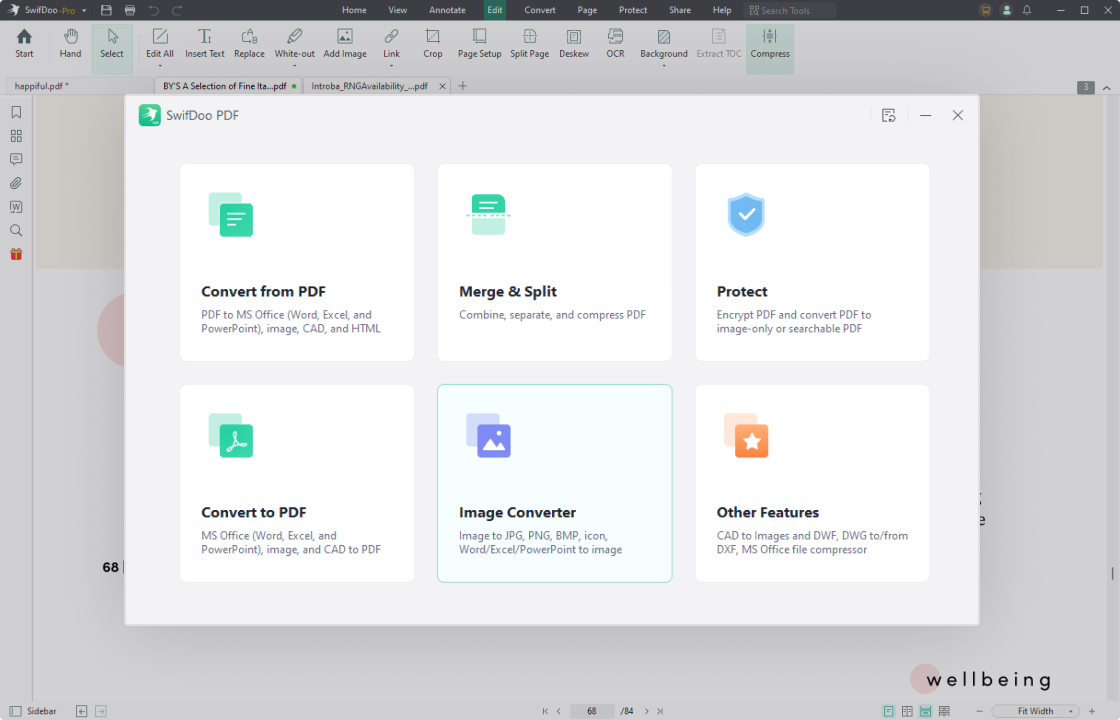Expand the White-out dropdown
The height and width of the screenshot is (720, 1120).
pos(294,66)
